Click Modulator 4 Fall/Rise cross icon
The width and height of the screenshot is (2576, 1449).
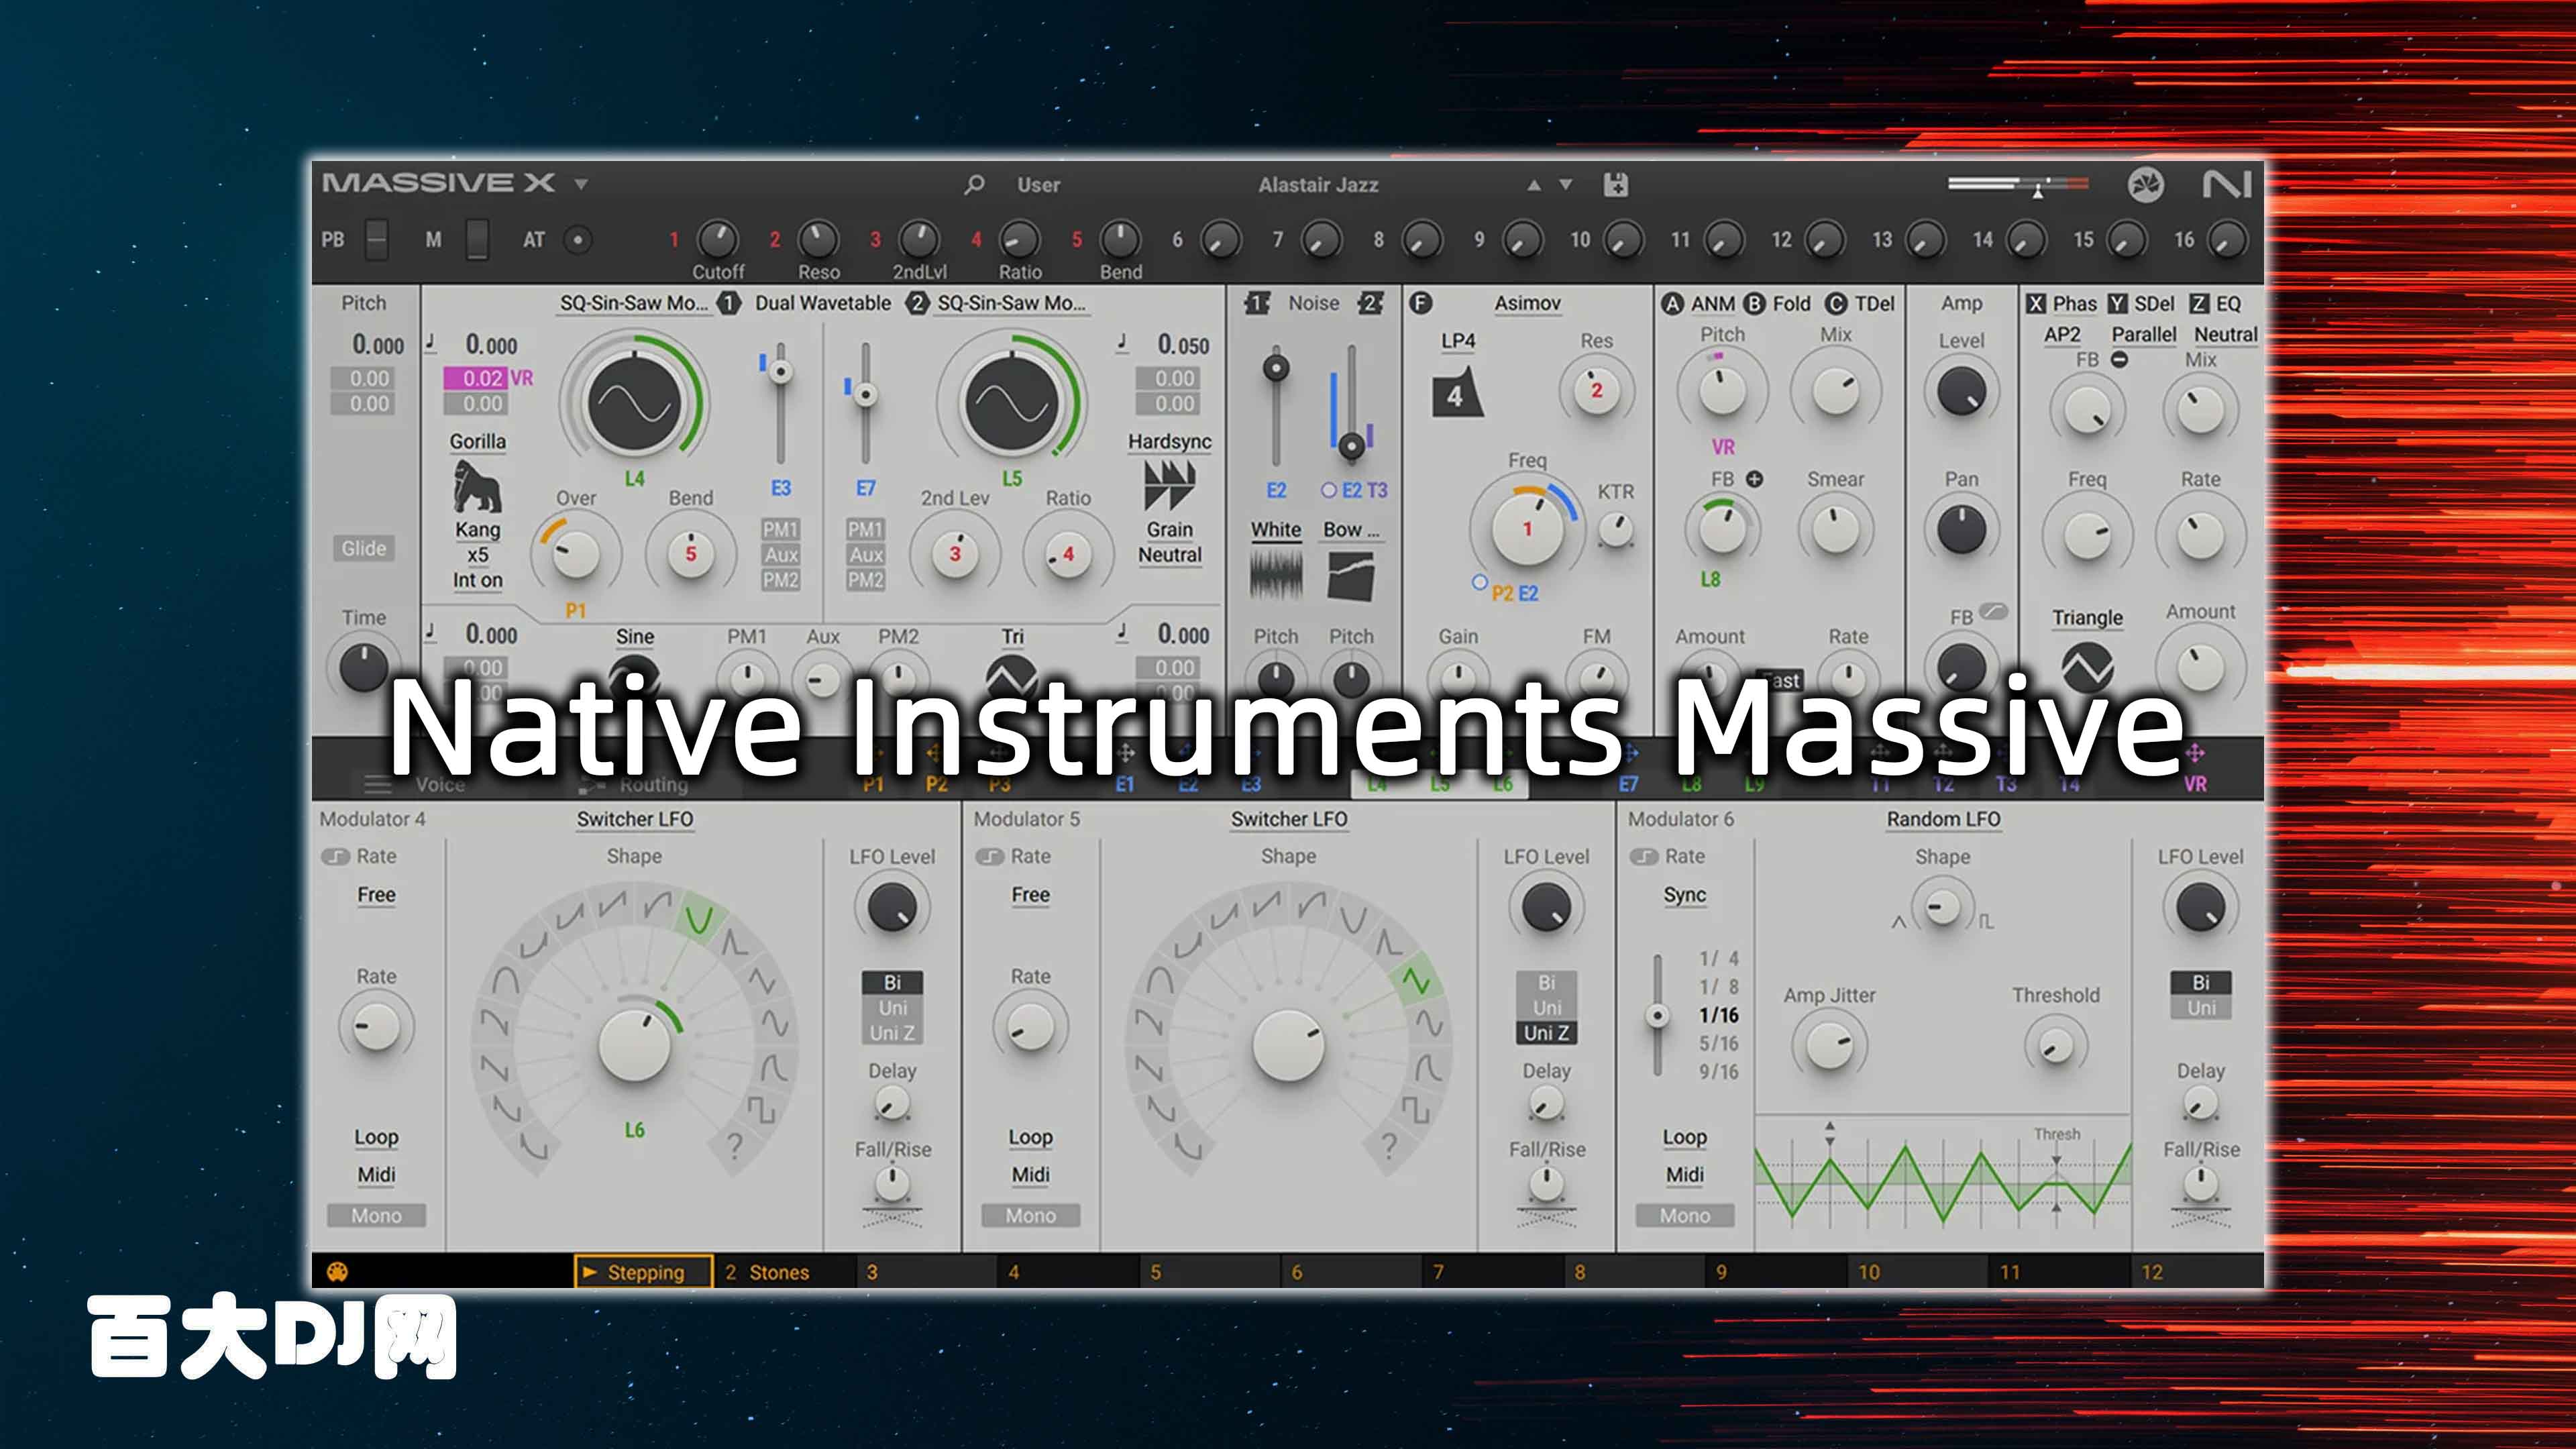892,1217
